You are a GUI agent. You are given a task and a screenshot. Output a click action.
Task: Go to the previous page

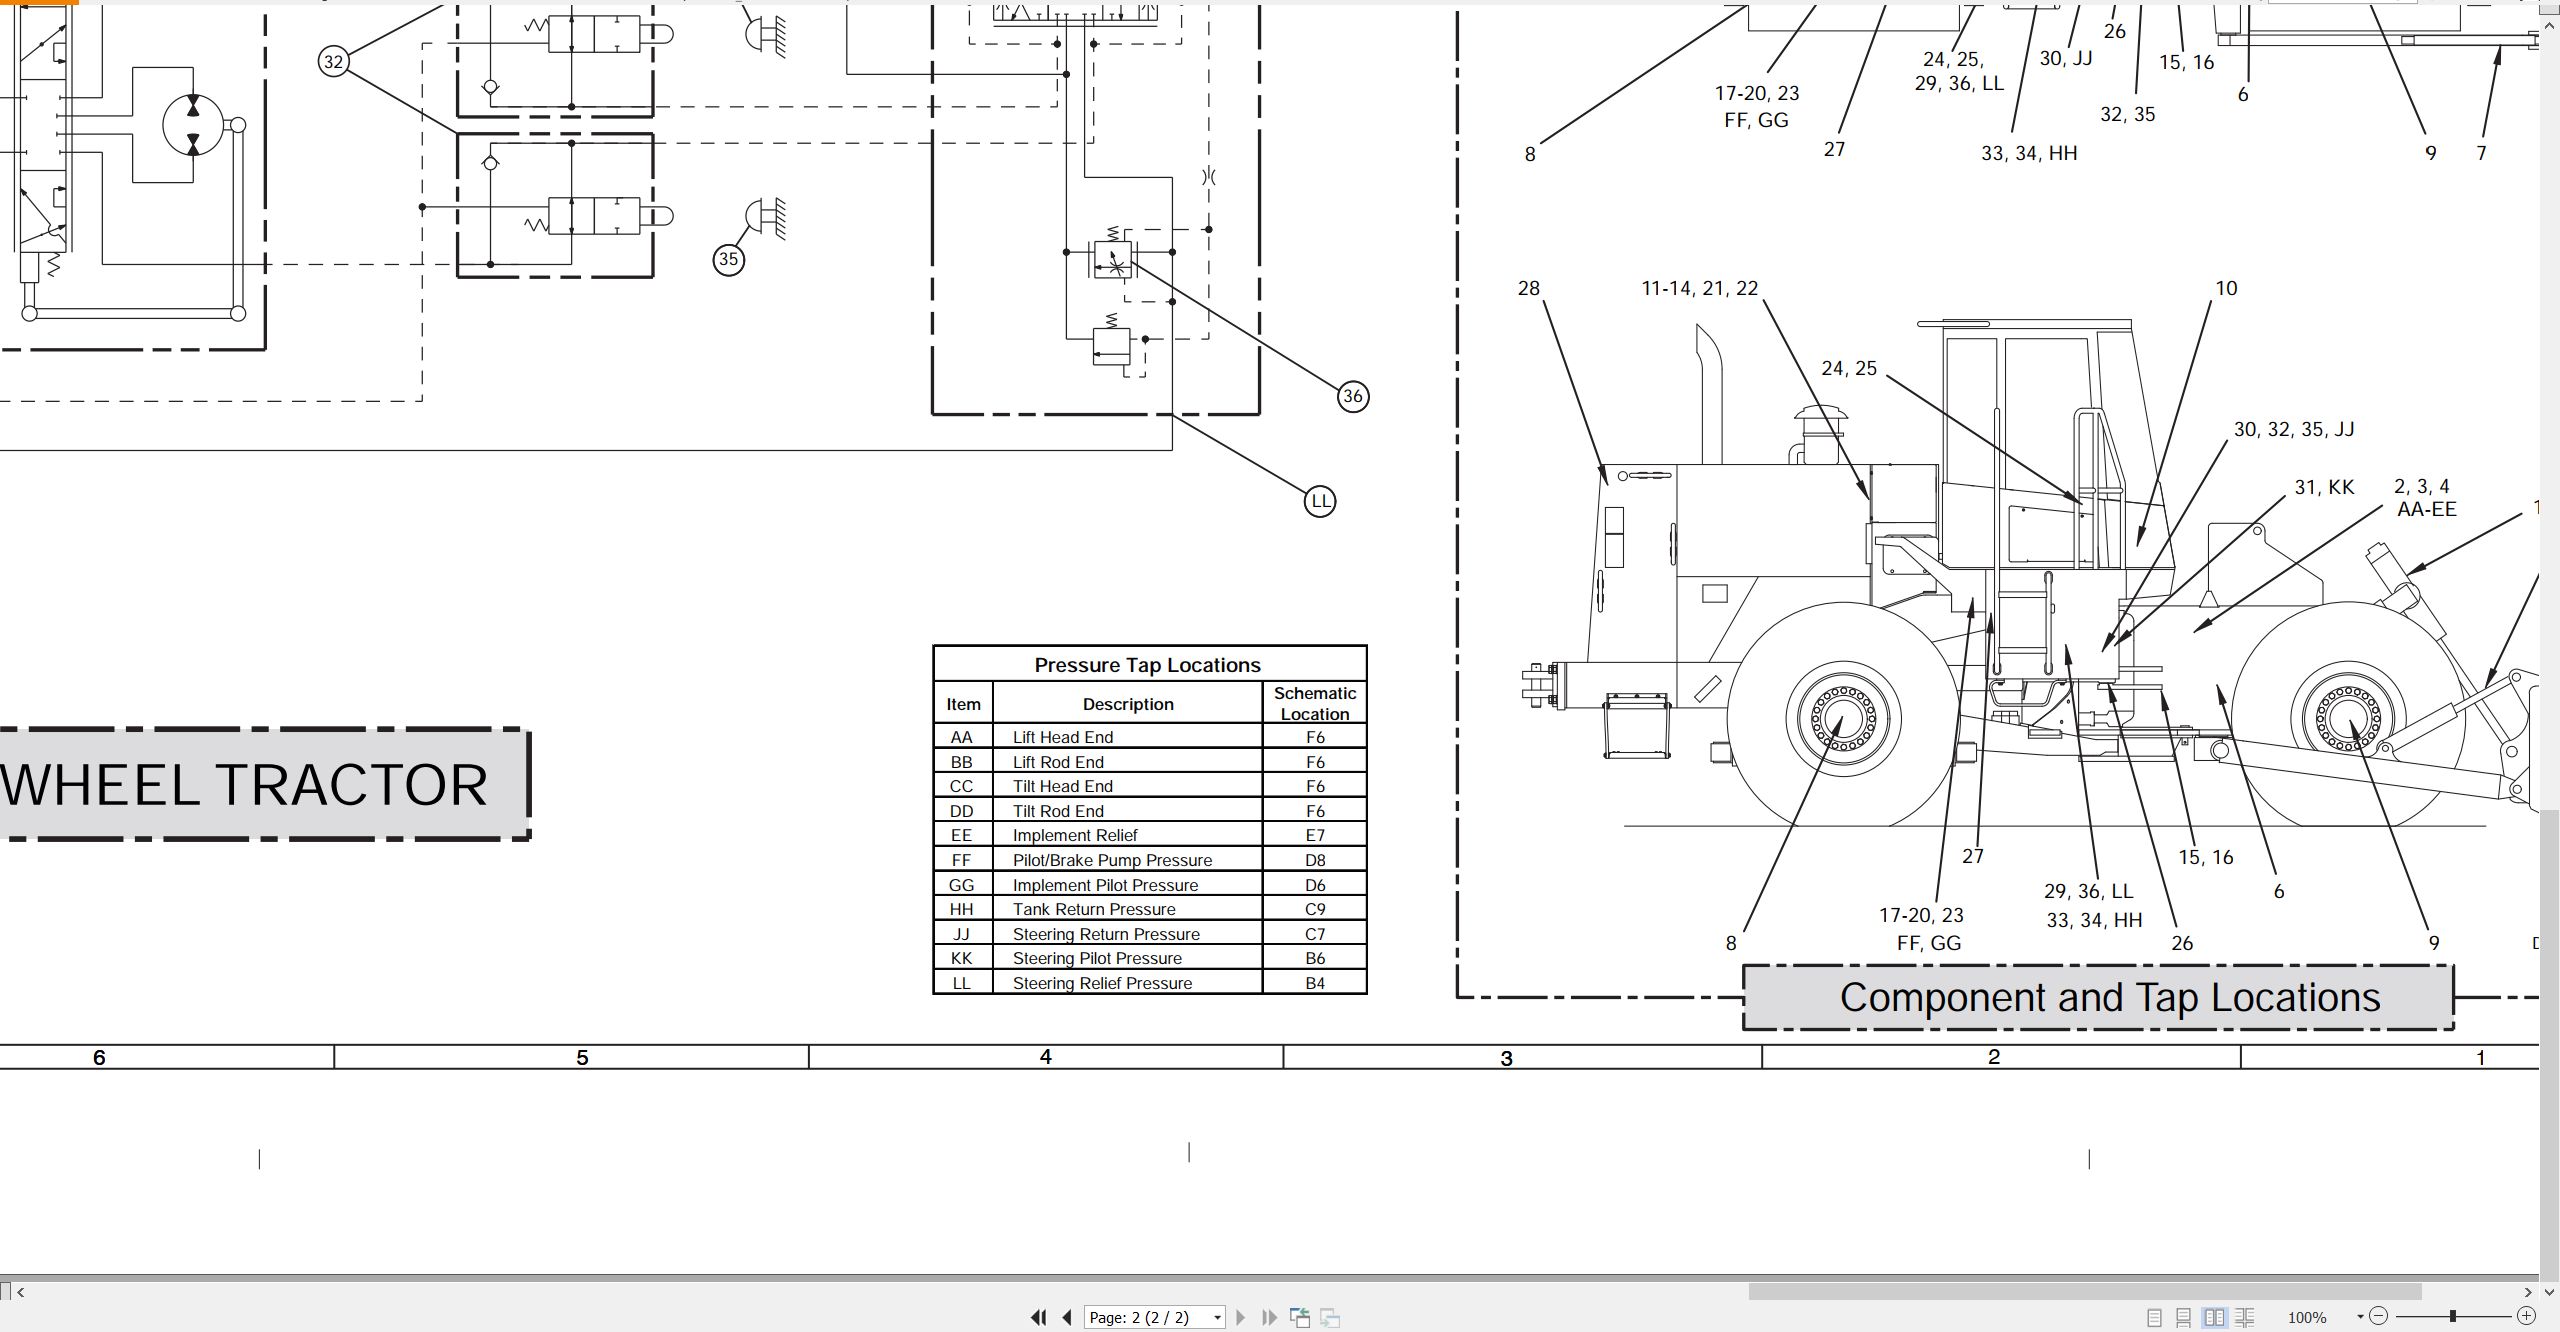pos(1067,1317)
